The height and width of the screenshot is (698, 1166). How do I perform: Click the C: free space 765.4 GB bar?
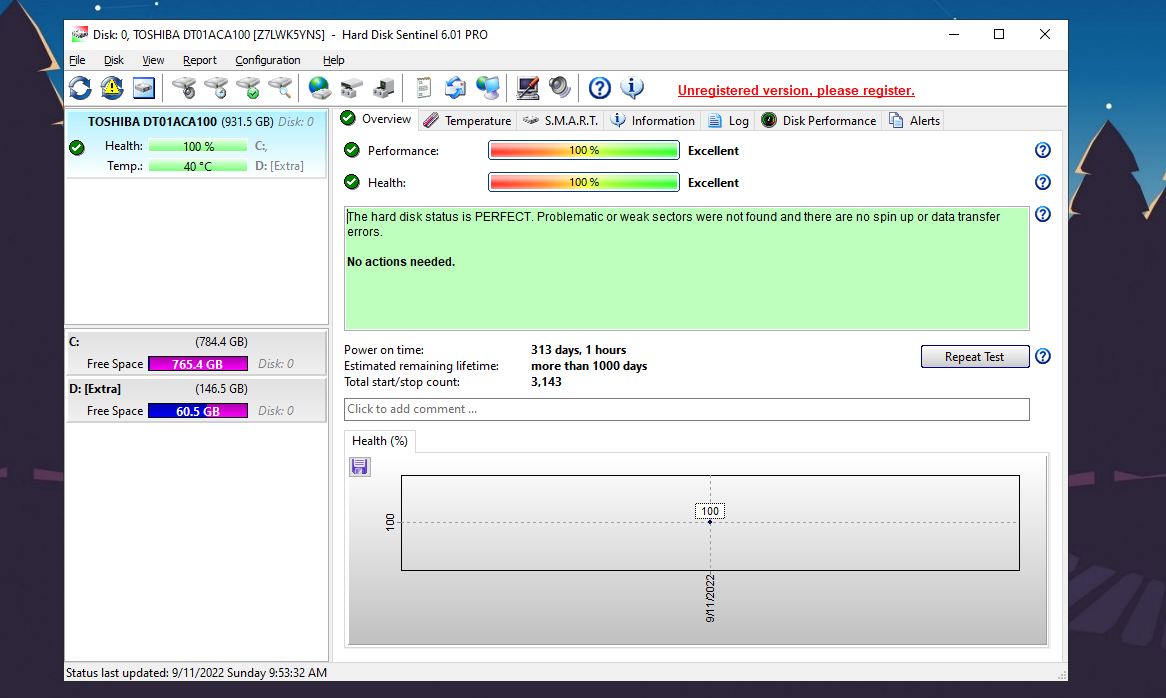(198, 364)
